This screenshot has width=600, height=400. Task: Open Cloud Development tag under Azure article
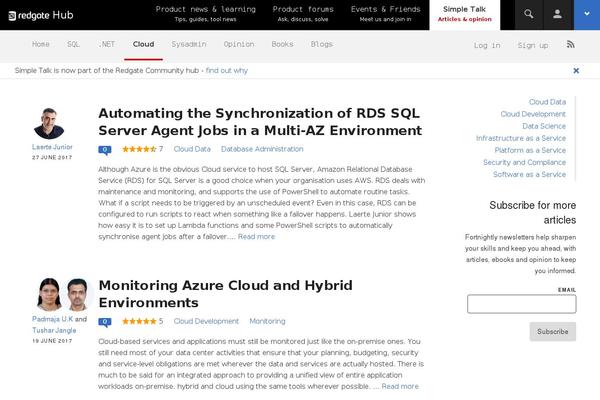[x=206, y=321]
